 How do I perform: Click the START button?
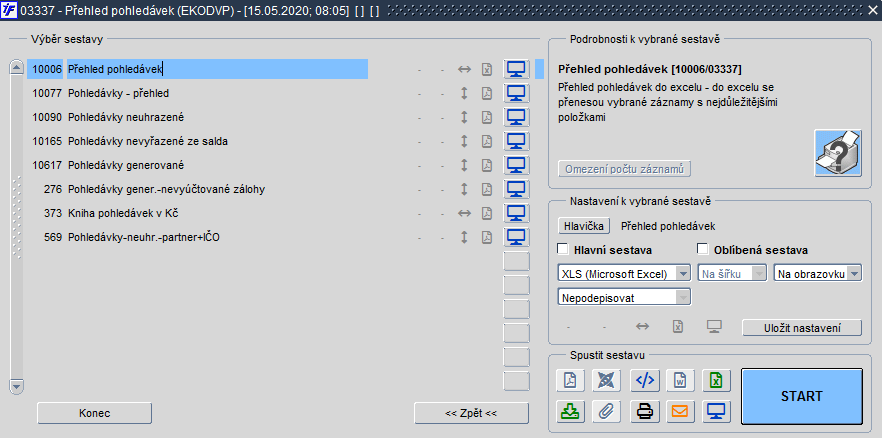point(802,396)
